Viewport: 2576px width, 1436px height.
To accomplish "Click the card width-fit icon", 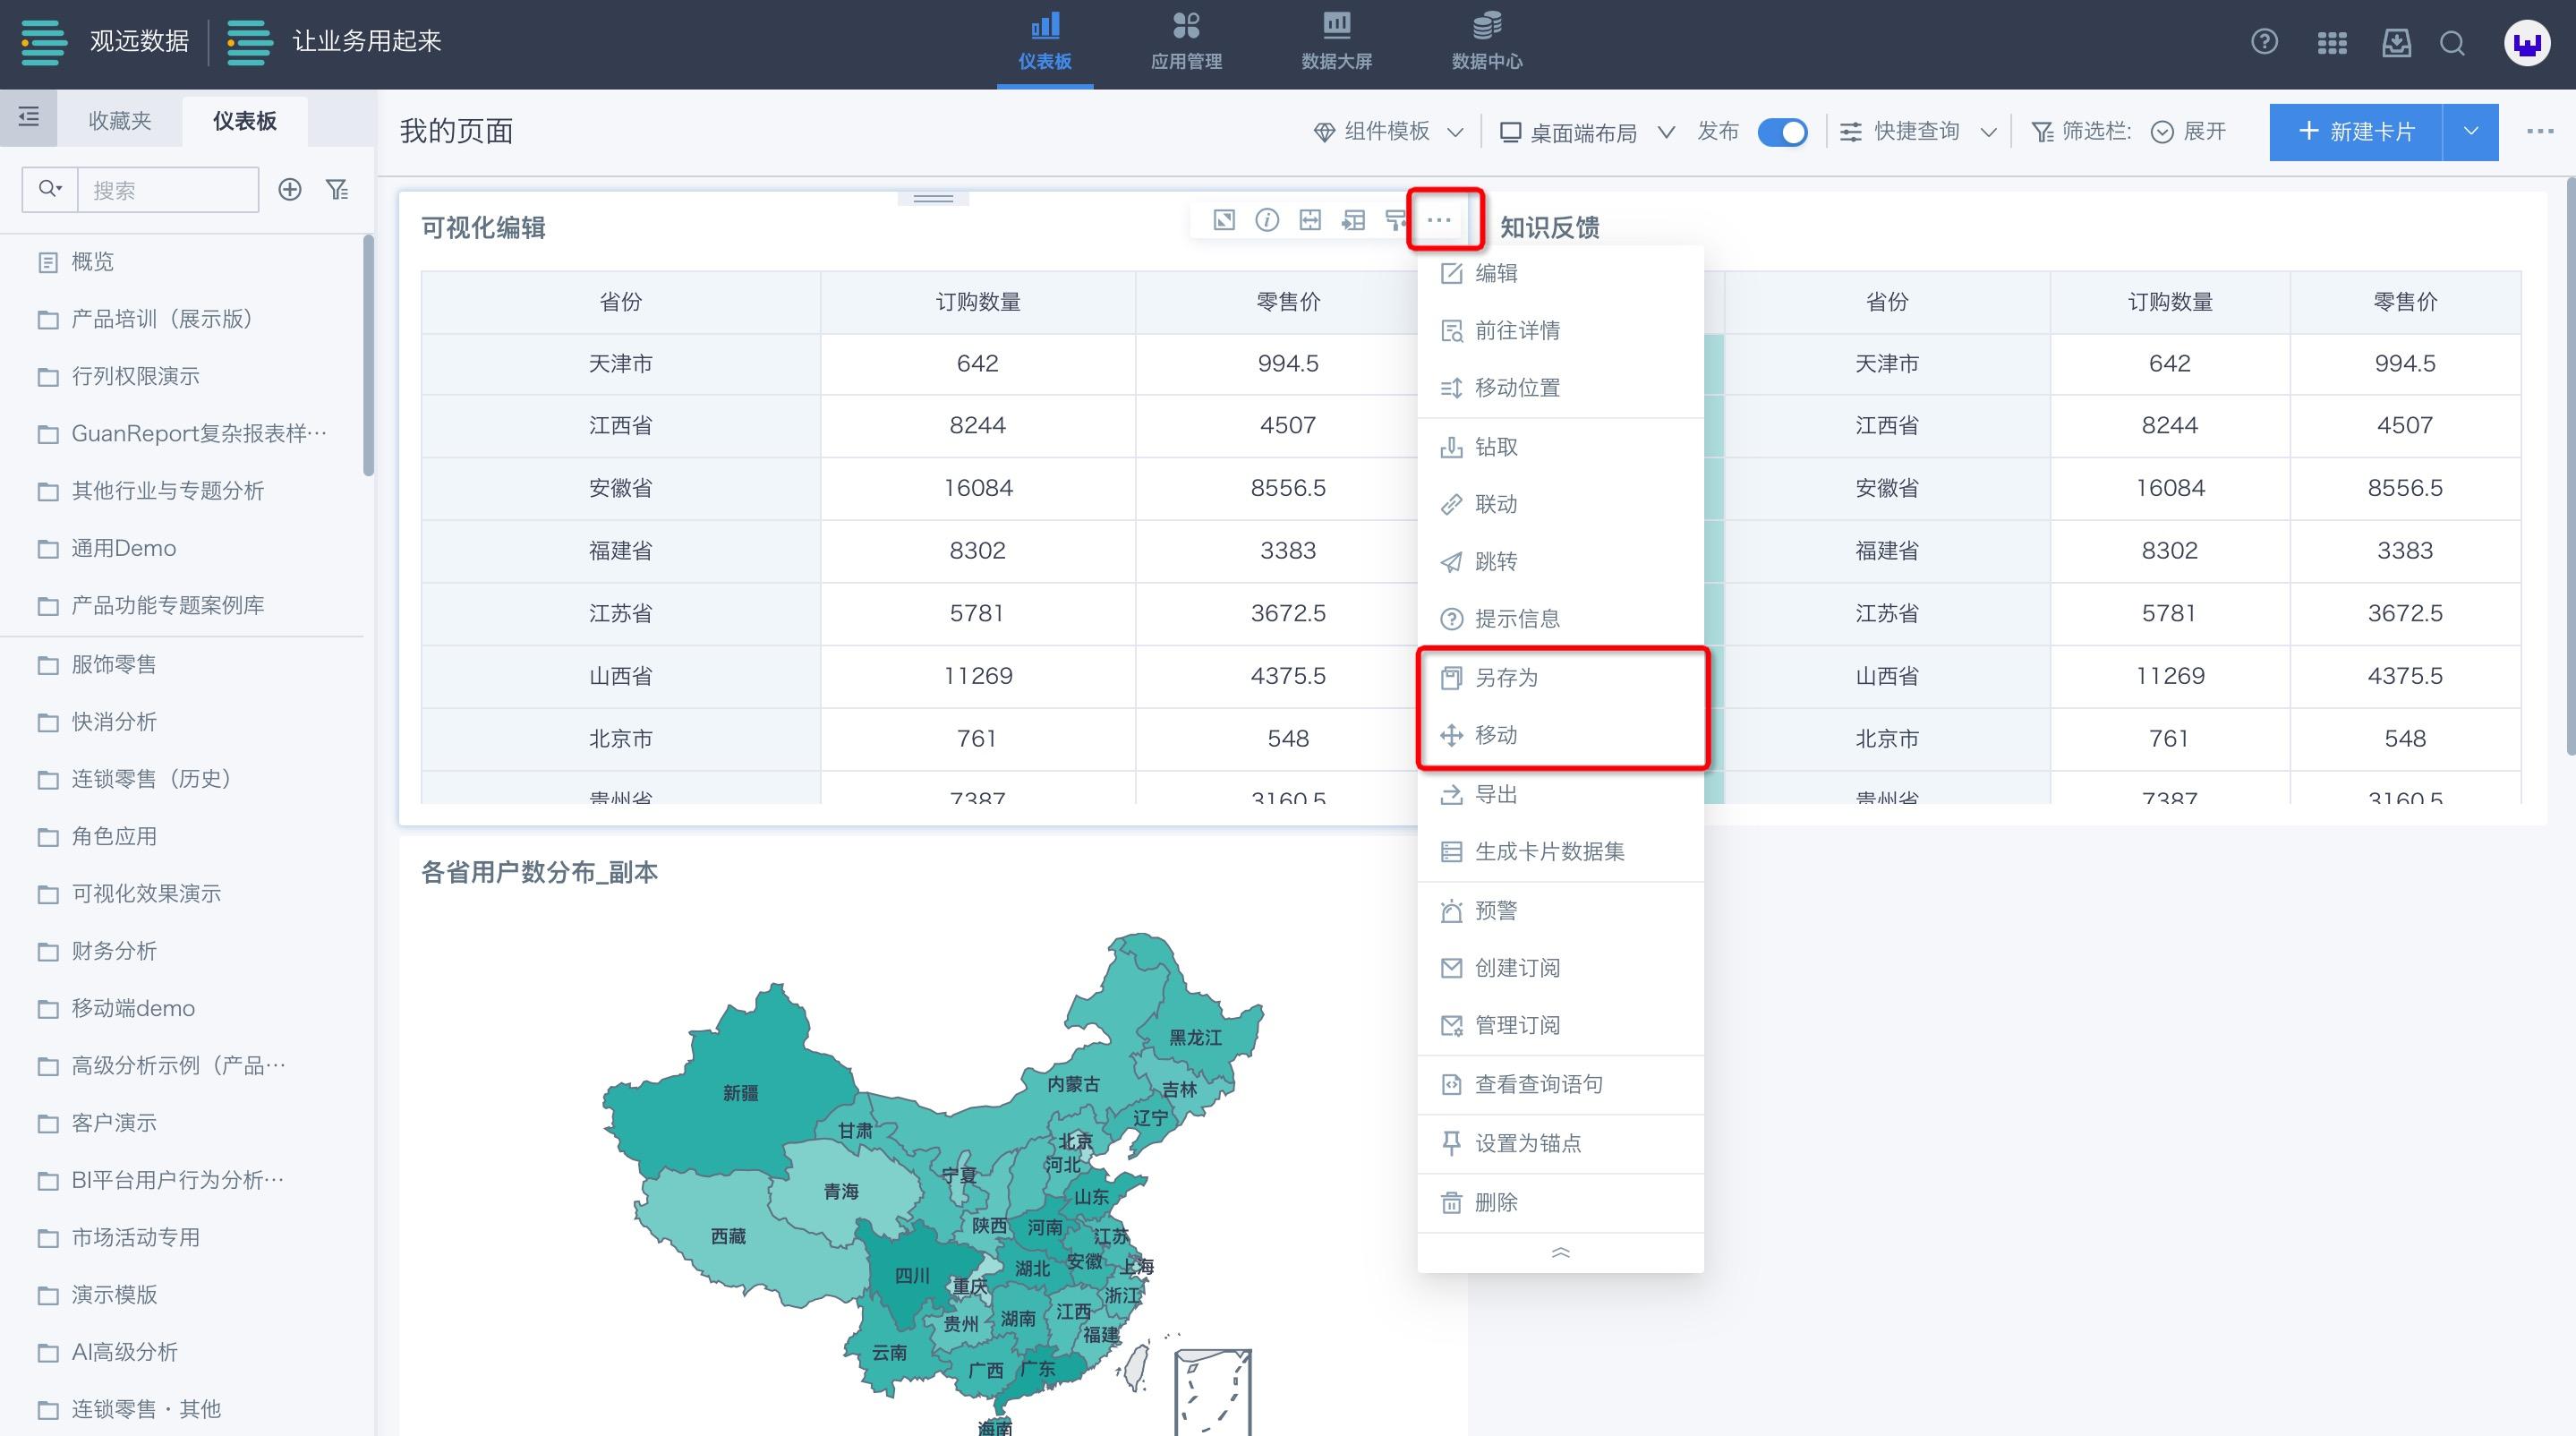I will (x=1310, y=220).
